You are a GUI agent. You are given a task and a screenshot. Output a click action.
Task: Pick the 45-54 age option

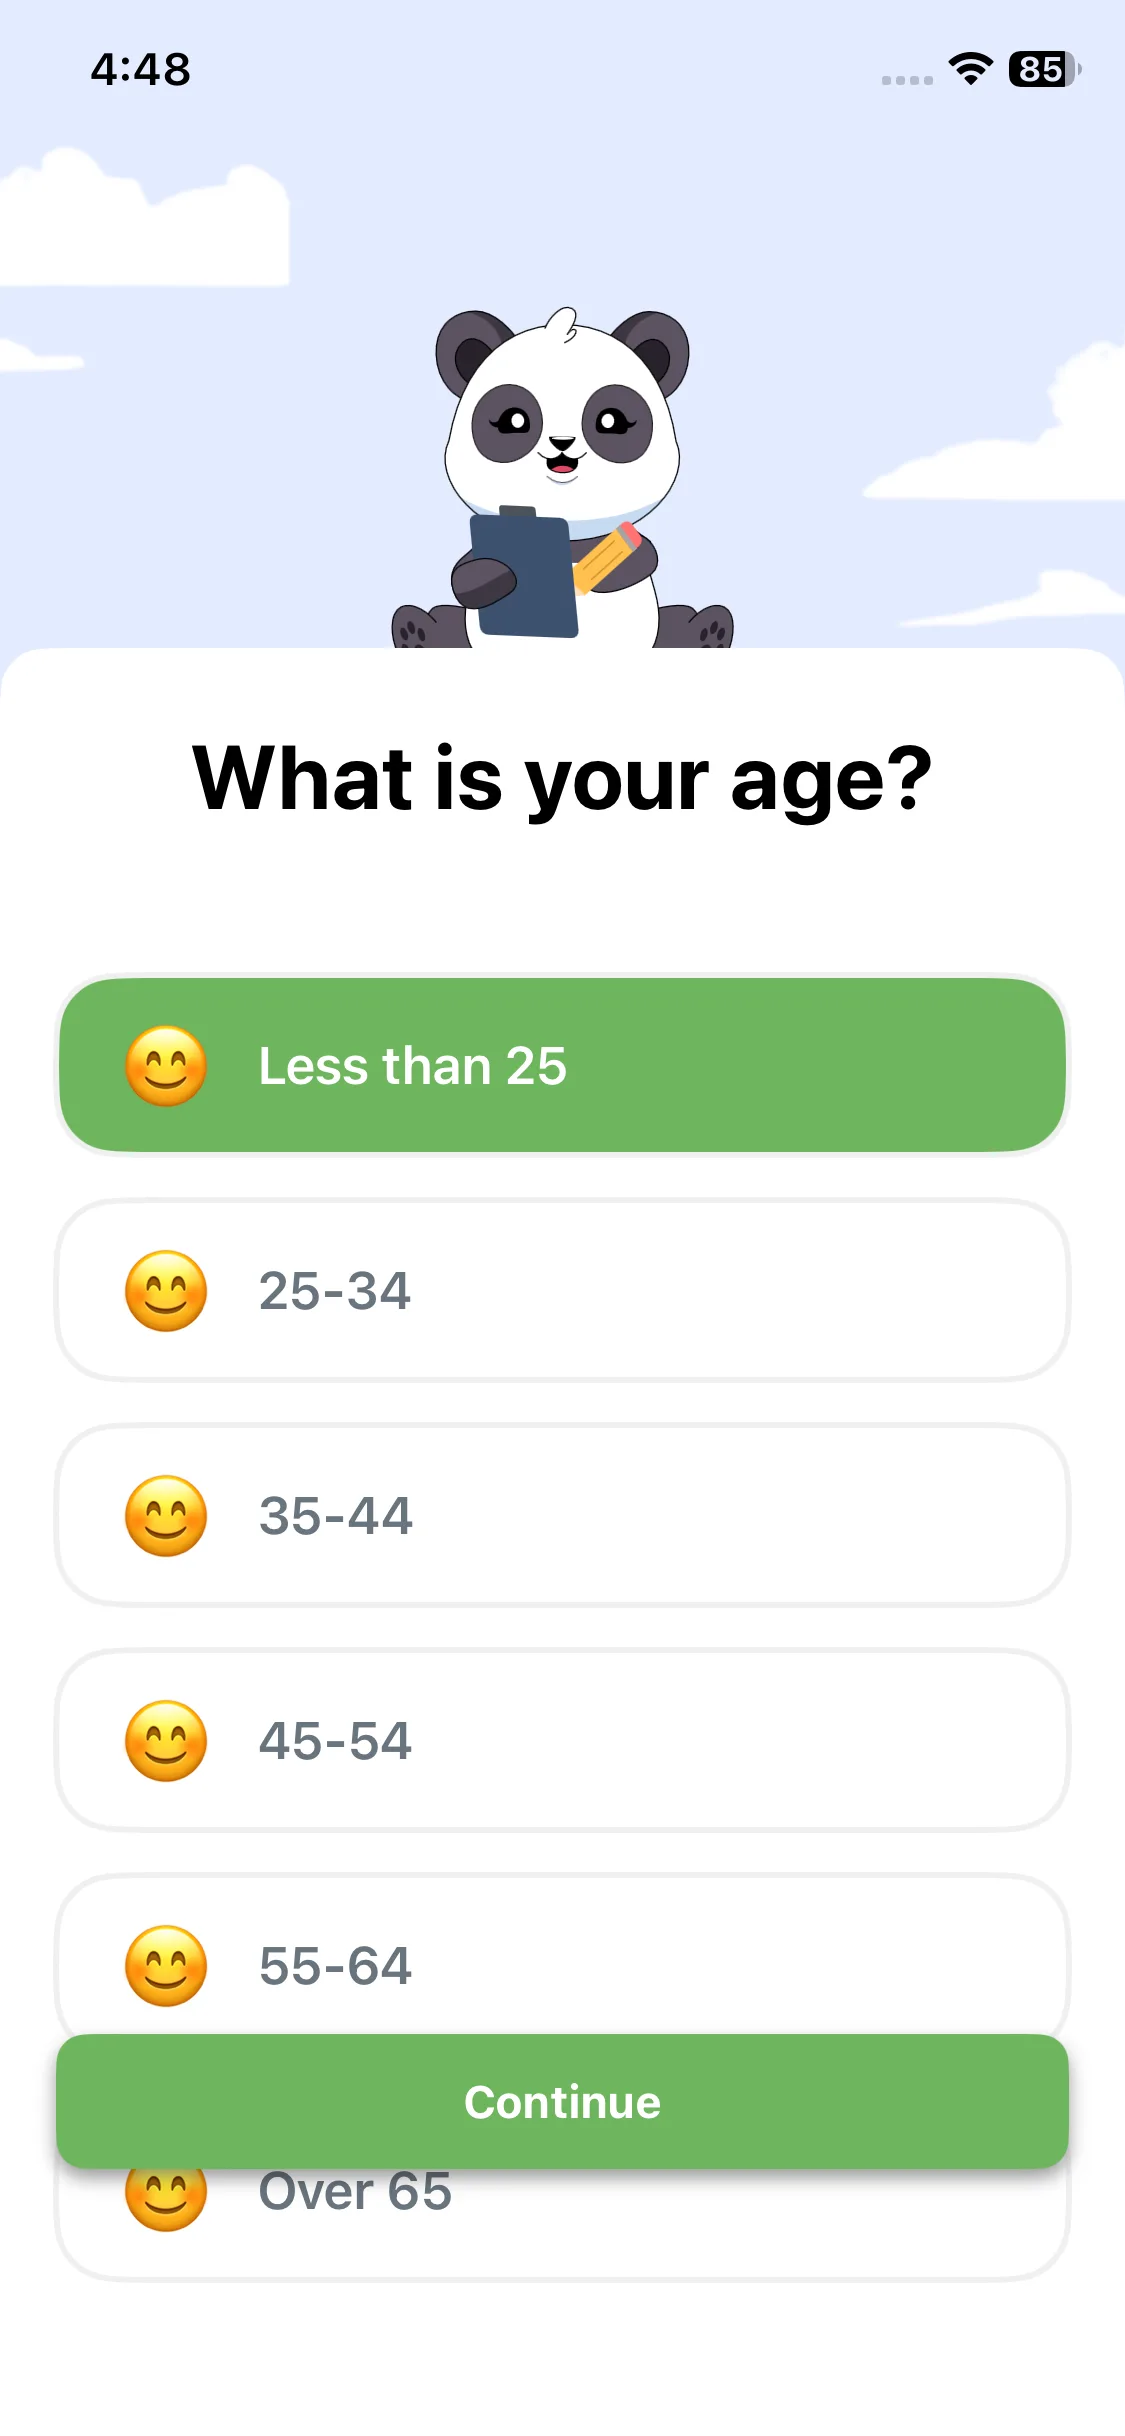(562, 1741)
